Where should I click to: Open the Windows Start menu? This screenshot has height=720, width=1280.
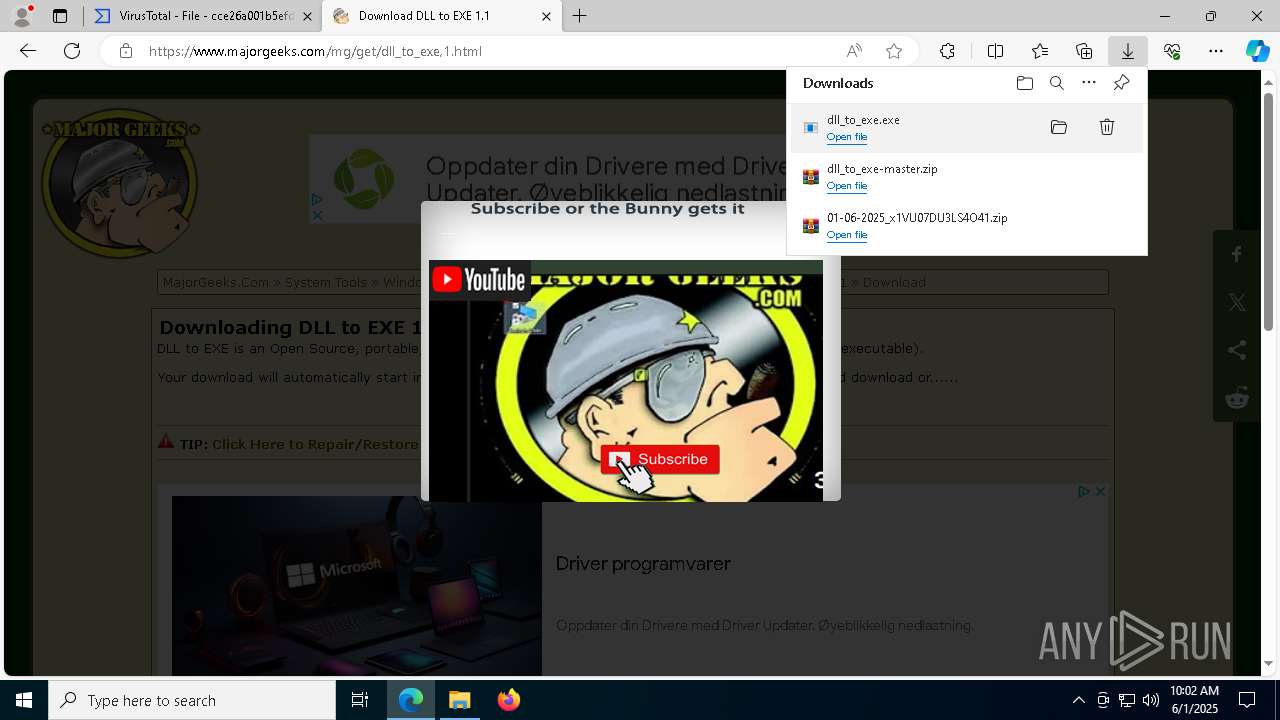click(24, 700)
